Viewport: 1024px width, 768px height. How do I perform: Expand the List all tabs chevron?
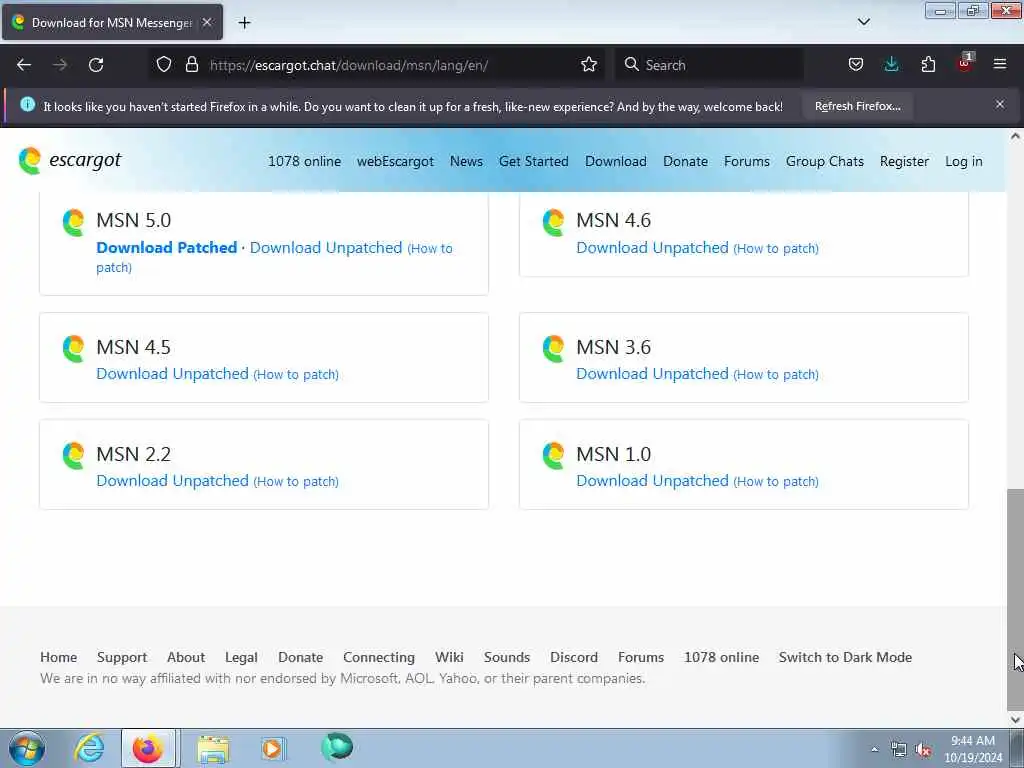click(x=863, y=22)
